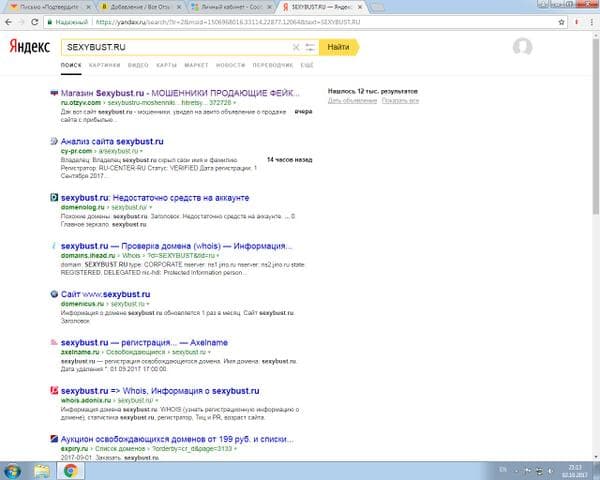600x480 pixels.
Task: Expand dropdown arrow of the whois.adonix.ru result URL
Action: pyautogui.click(x=157, y=400)
